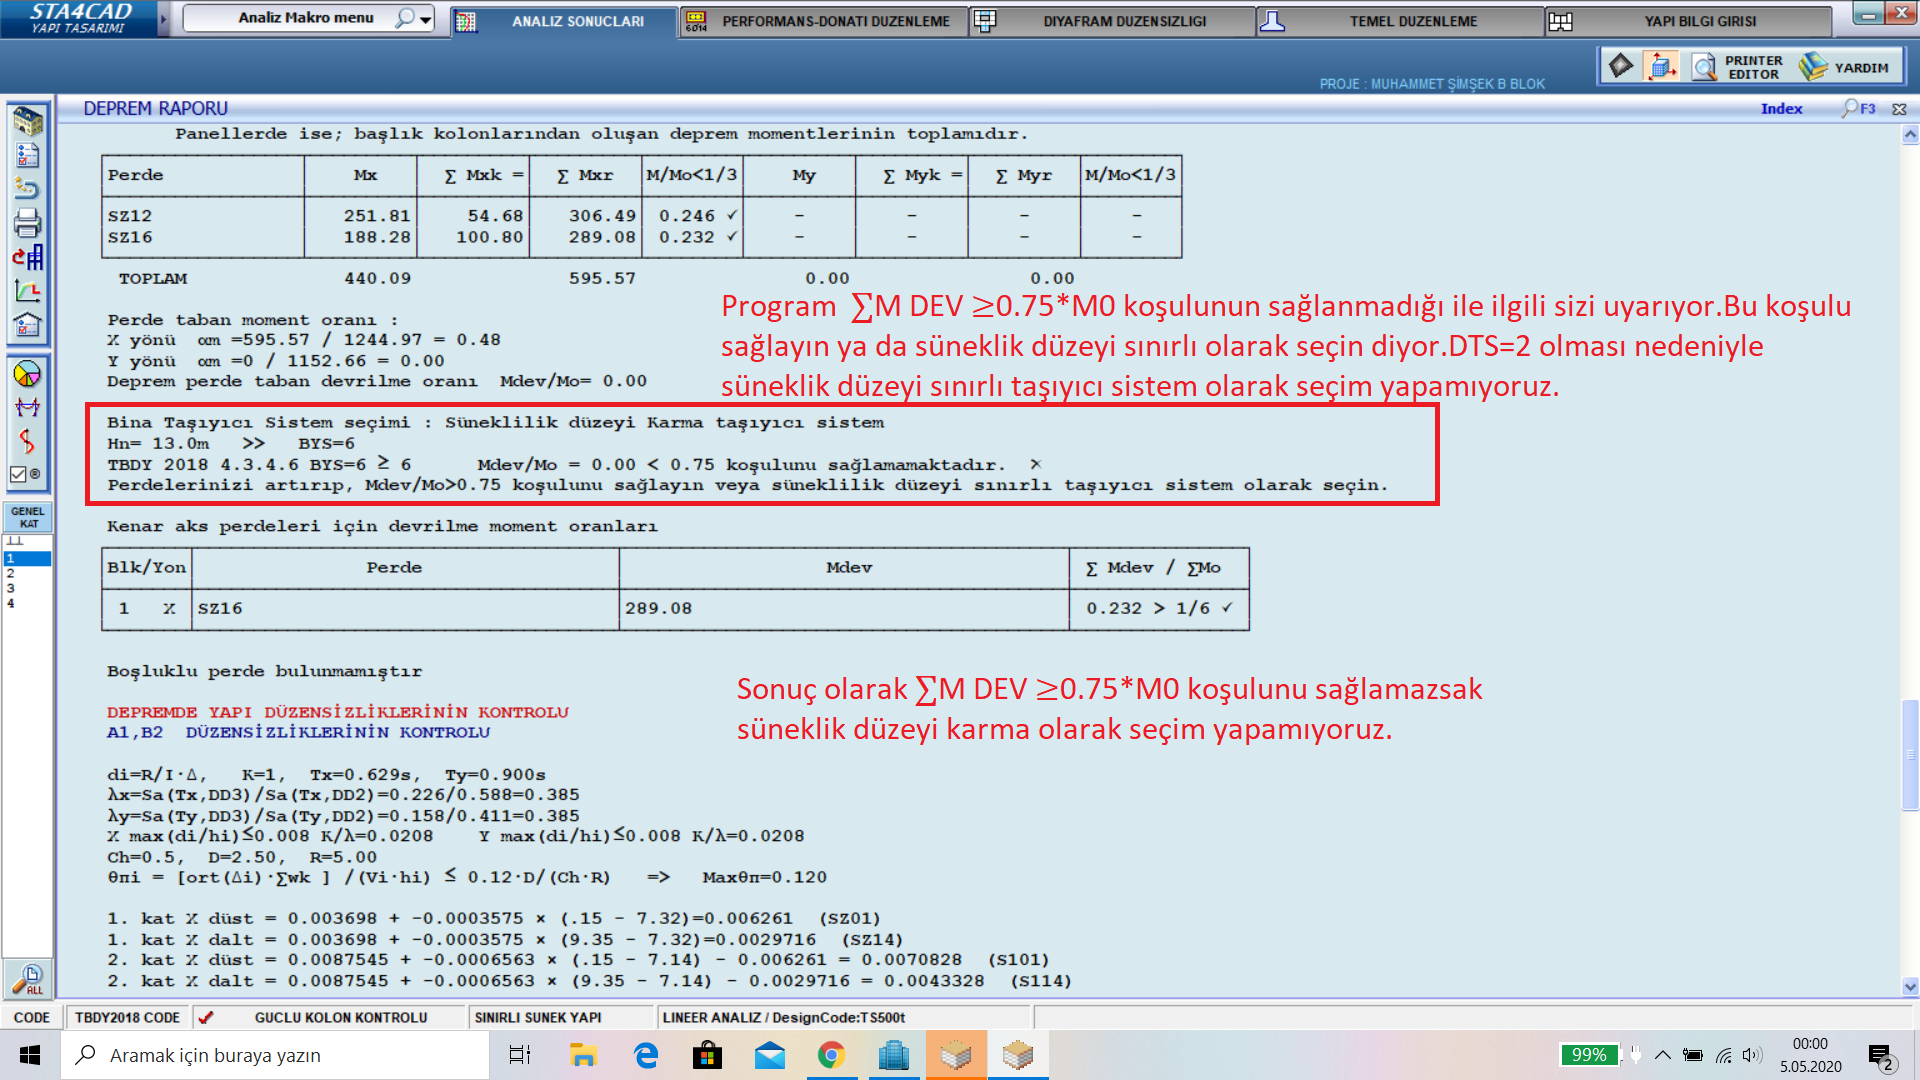Click the F3 search button
This screenshot has height=1080, width=1920.
1859,109
